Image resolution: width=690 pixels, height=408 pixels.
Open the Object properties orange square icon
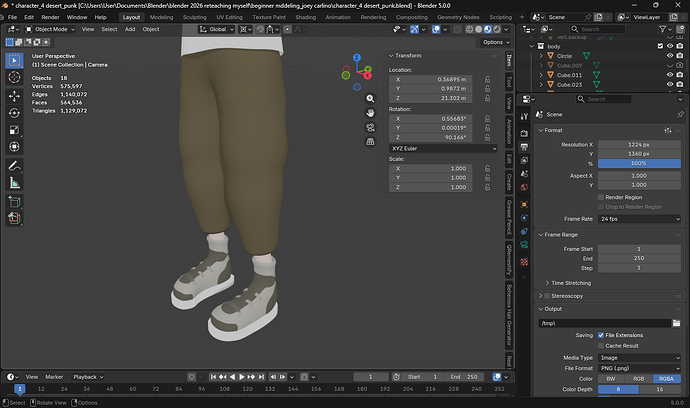[x=524, y=204]
